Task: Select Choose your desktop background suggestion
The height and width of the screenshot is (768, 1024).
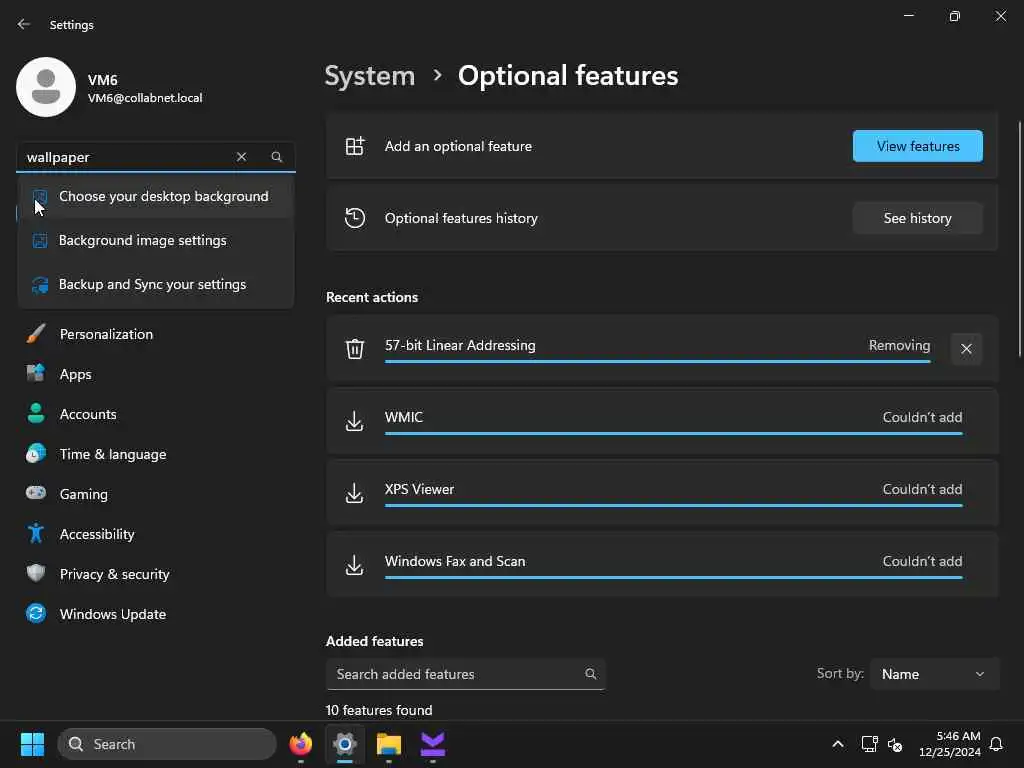Action: 163,197
